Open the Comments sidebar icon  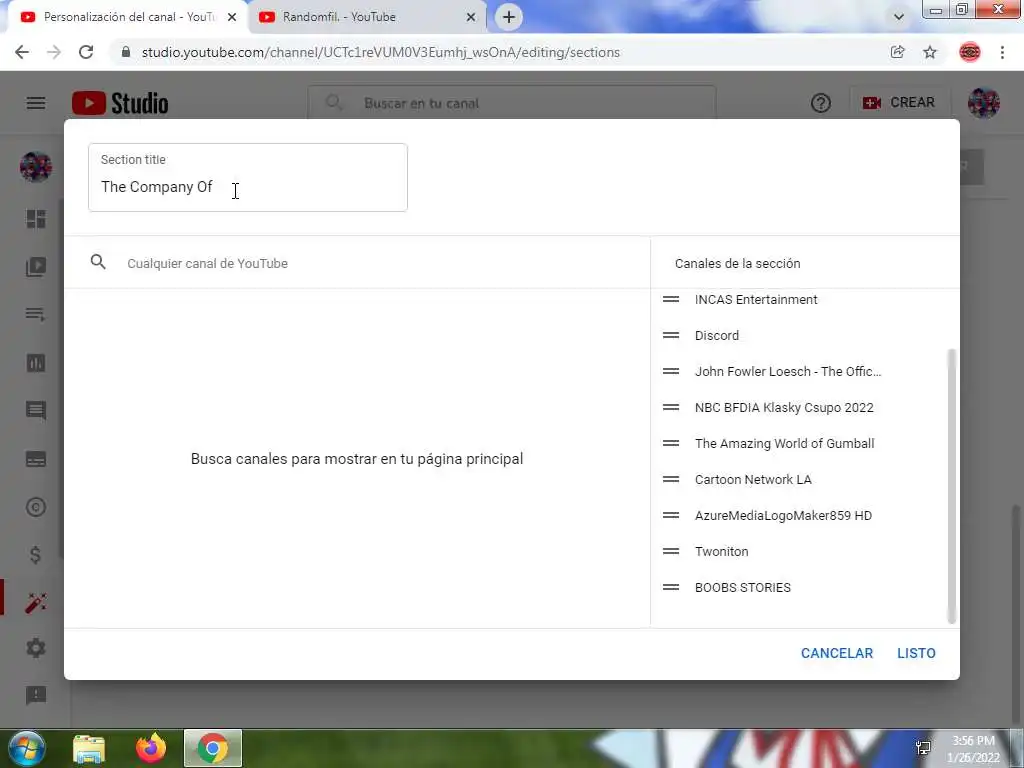pyautogui.click(x=36, y=410)
